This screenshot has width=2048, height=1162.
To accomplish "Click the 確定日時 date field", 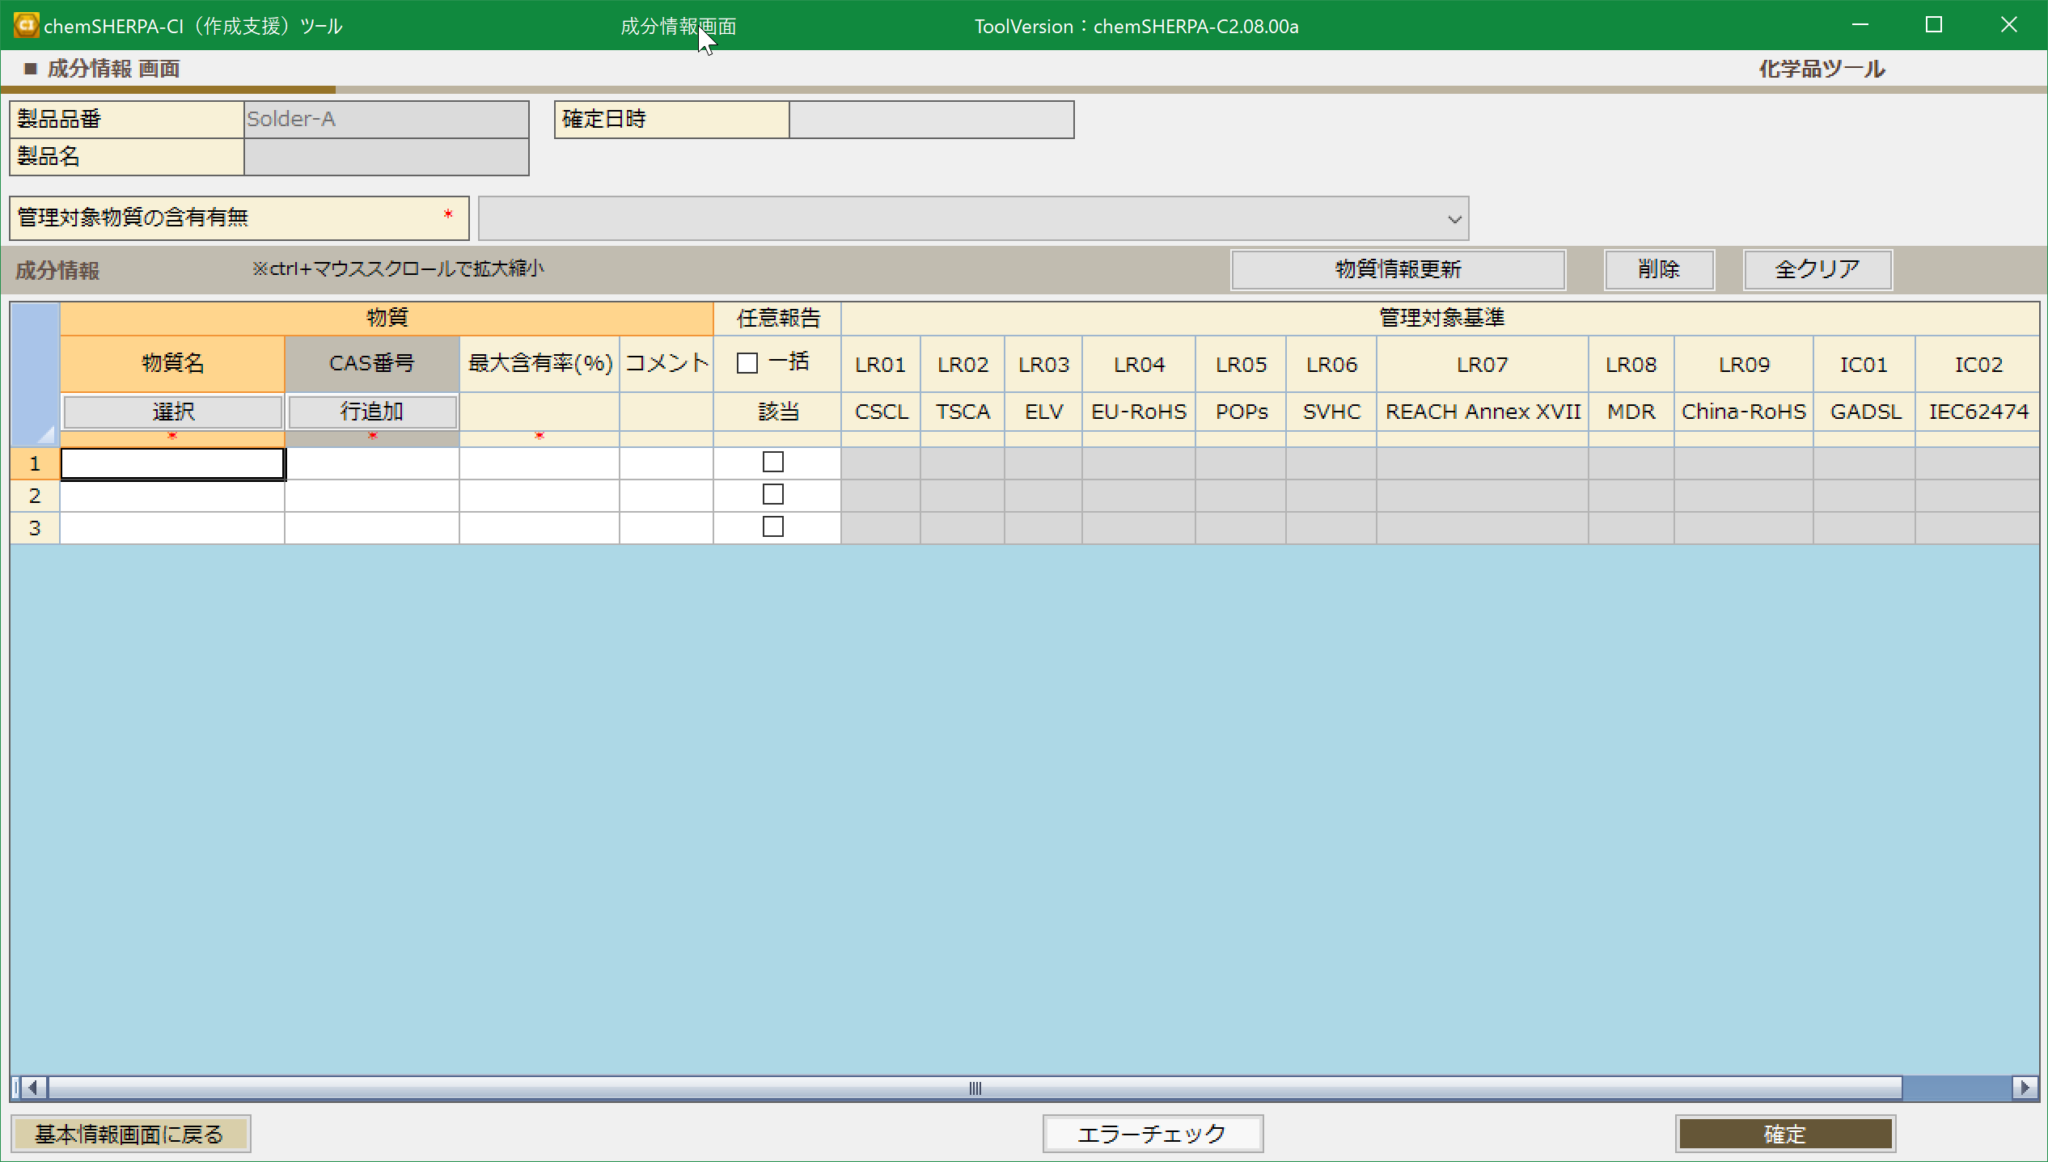I will click(x=930, y=119).
